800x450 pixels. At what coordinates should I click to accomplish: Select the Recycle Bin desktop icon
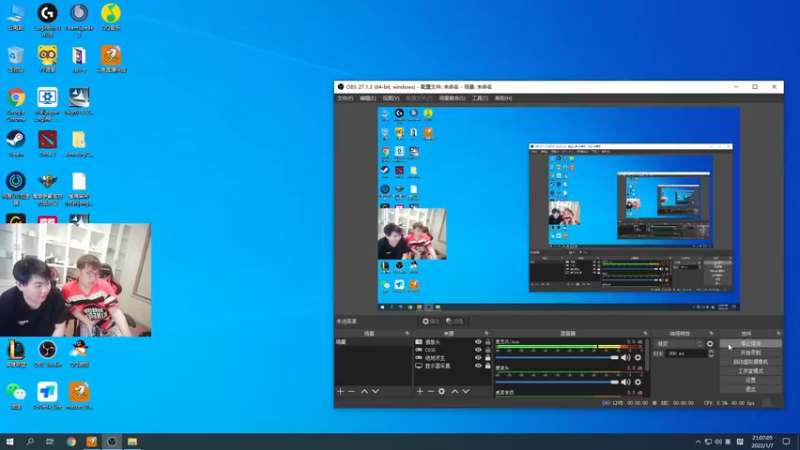point(16,59)
